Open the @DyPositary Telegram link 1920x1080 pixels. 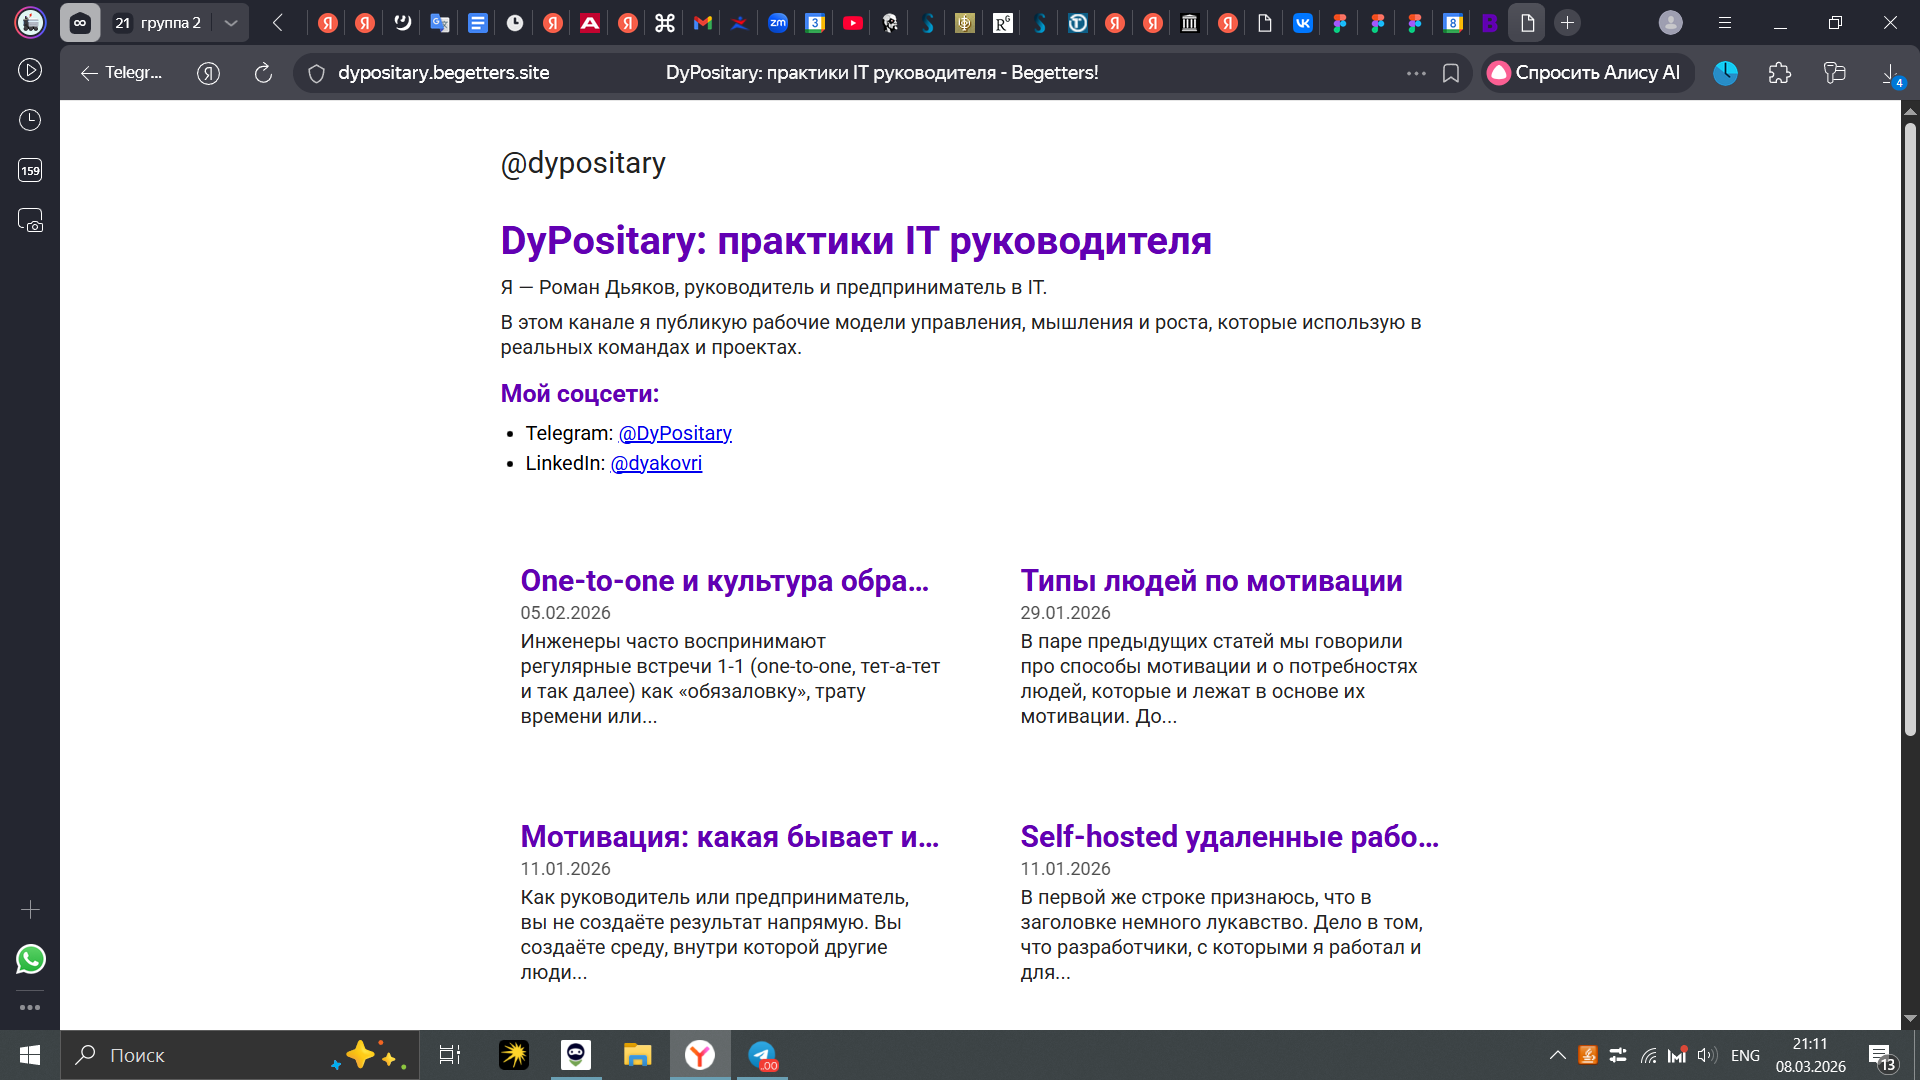(675, 433)
